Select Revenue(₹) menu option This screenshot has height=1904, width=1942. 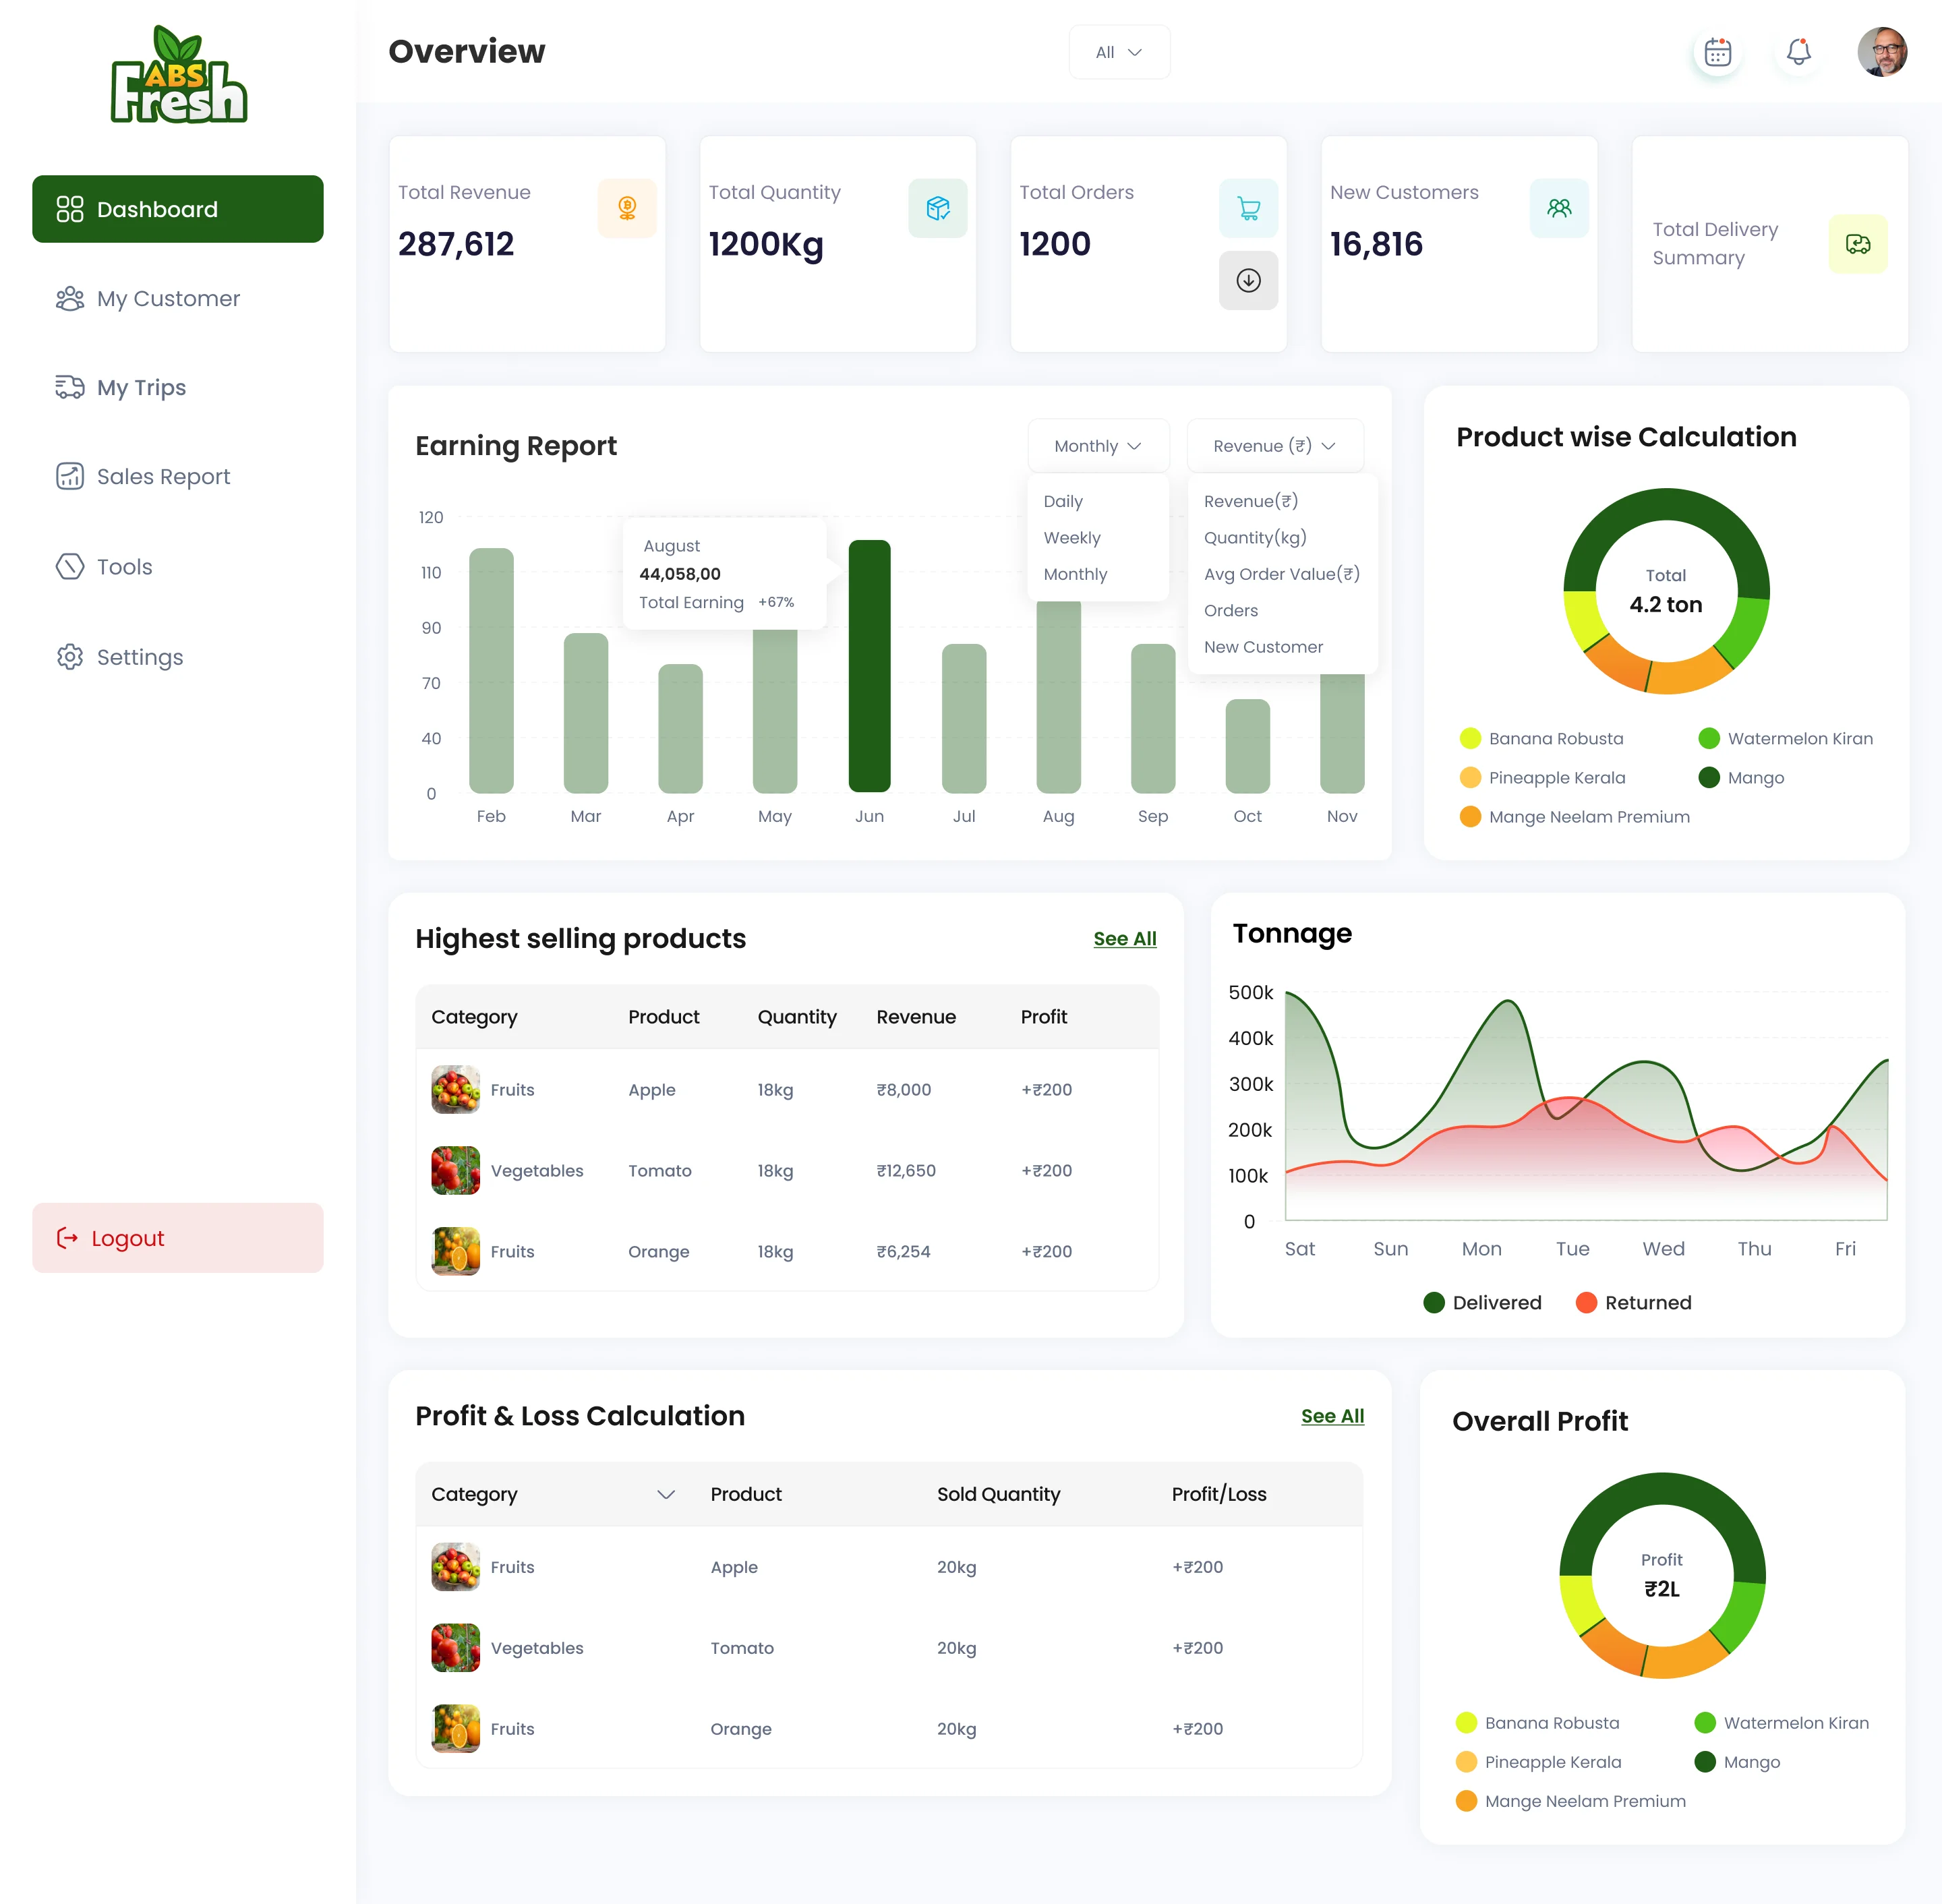tap(1250, 501)
